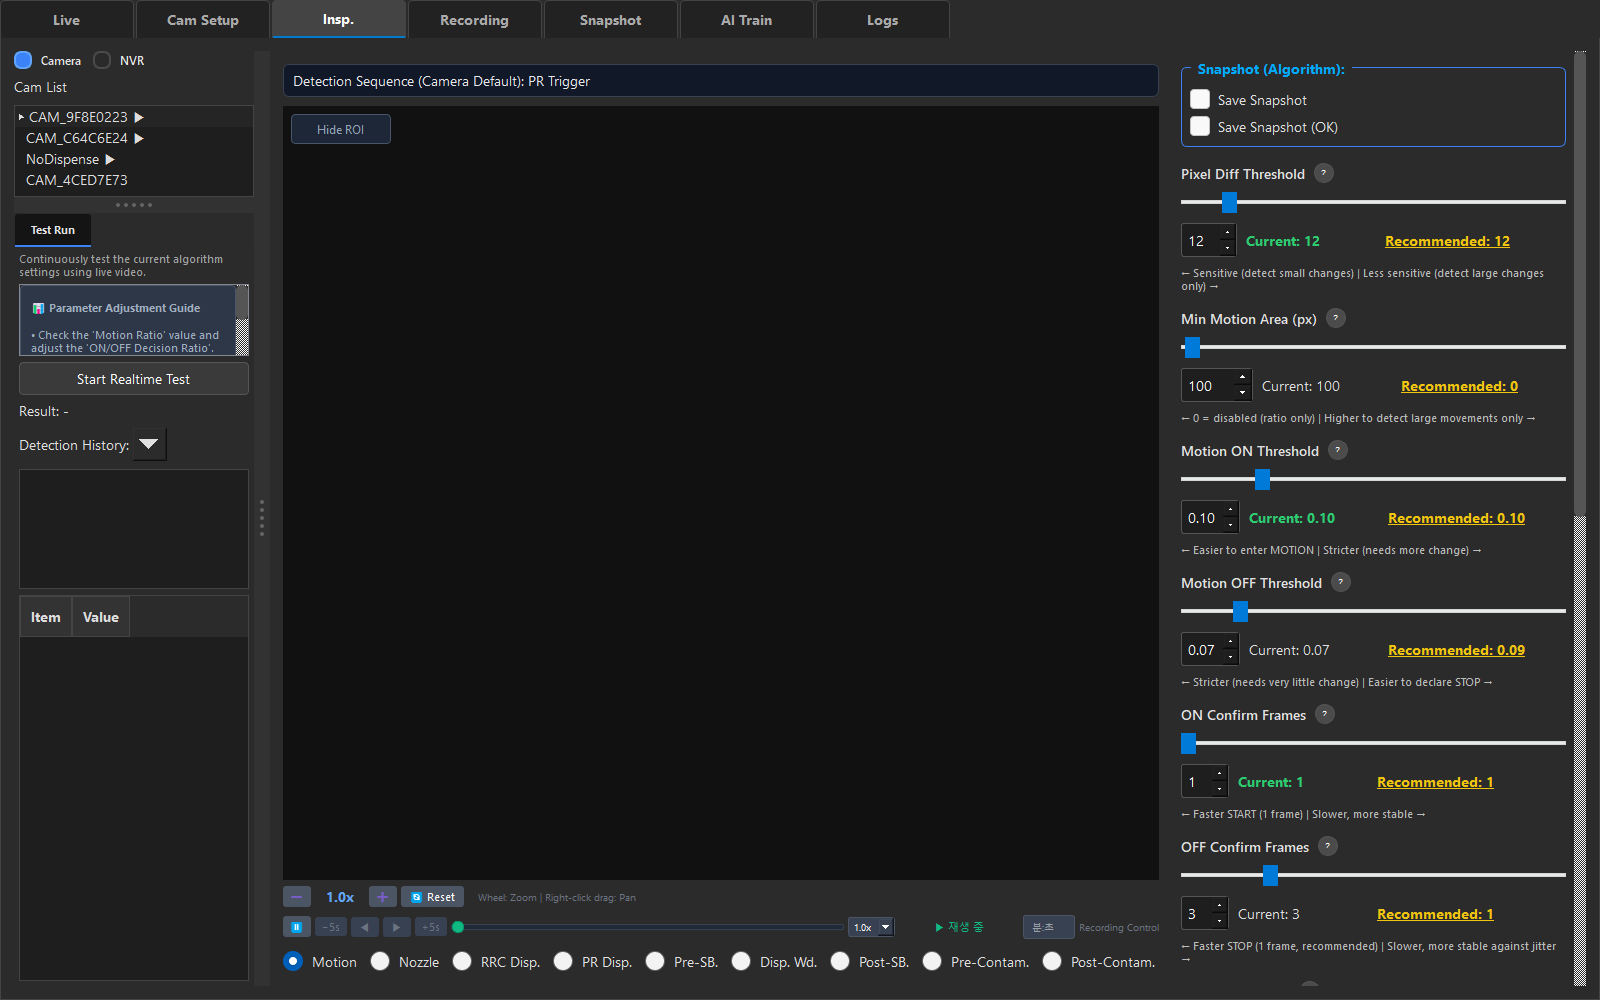The width and height of the screenshot is (1600, 1000).
Task: Select Camera source radio button
Action: pyautogui.click(x=23, y=60)
